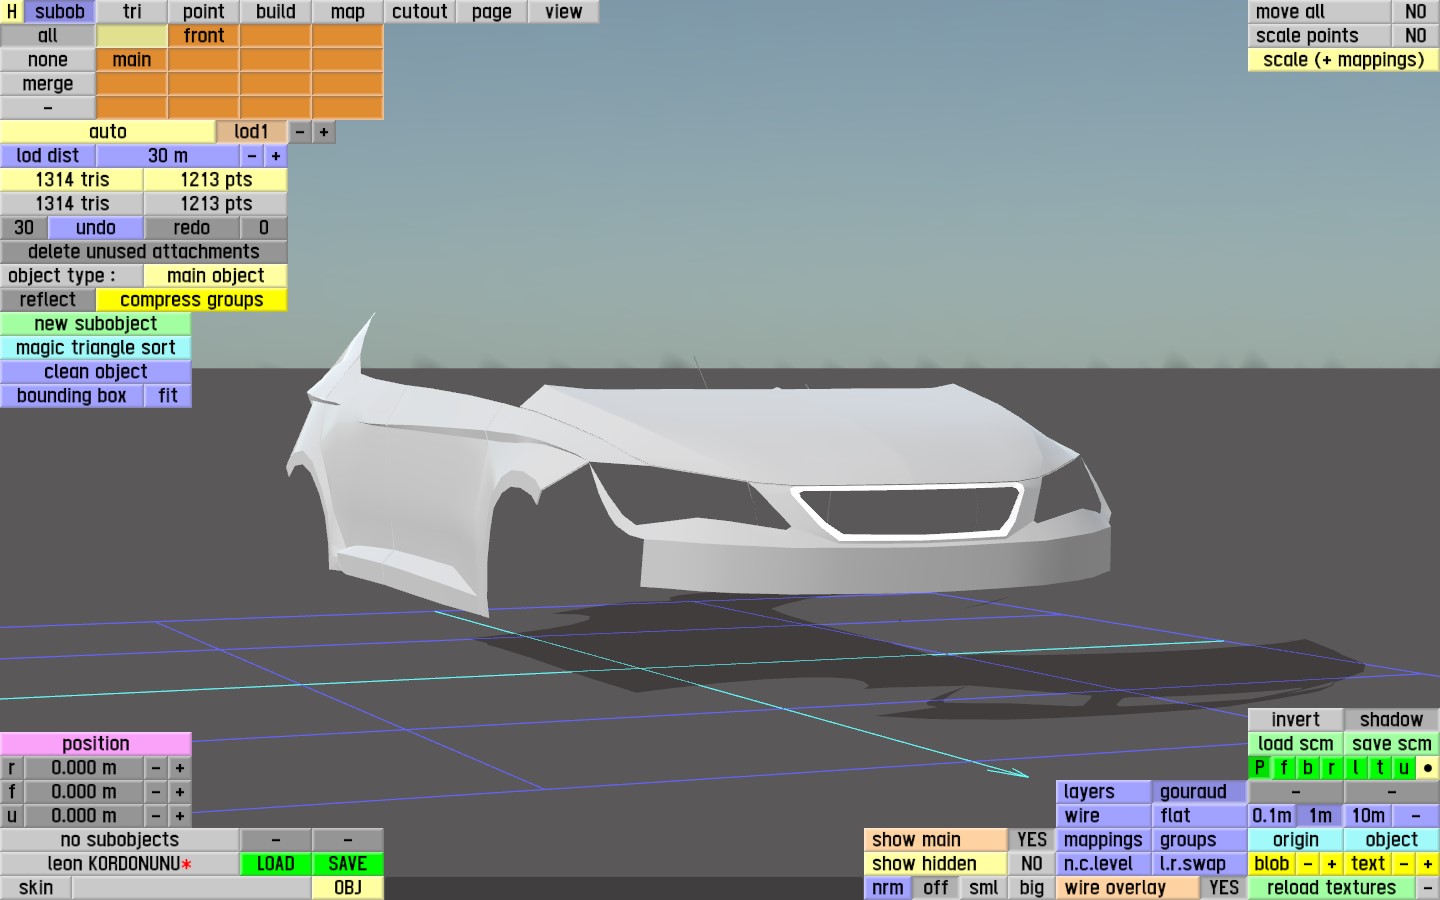Screen dimensions: 1440x900
Task: Decrease the f position with its minus button
Action: 156,792
